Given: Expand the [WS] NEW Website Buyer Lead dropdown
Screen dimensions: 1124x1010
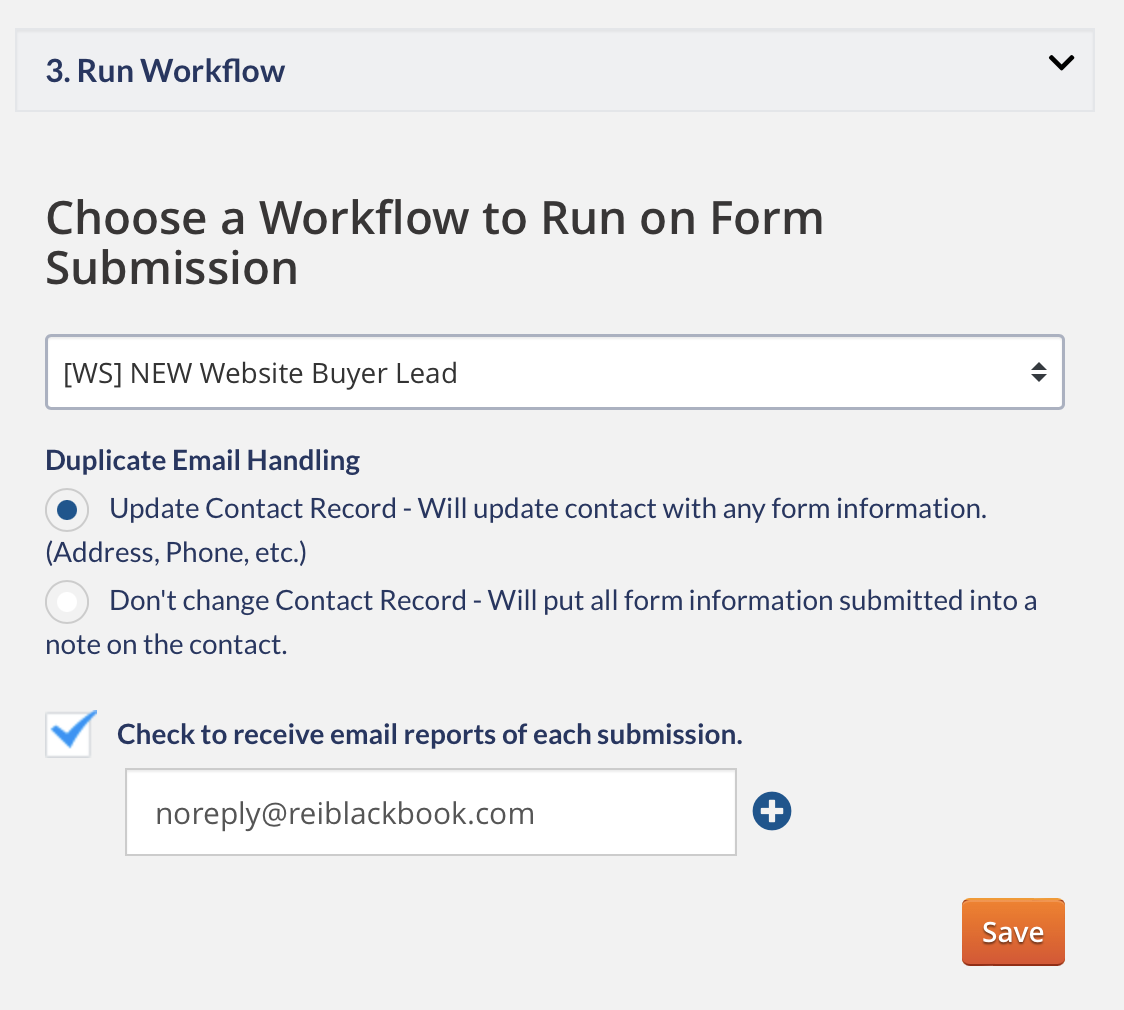Looking at the screenshot, I should click(553, 371).
